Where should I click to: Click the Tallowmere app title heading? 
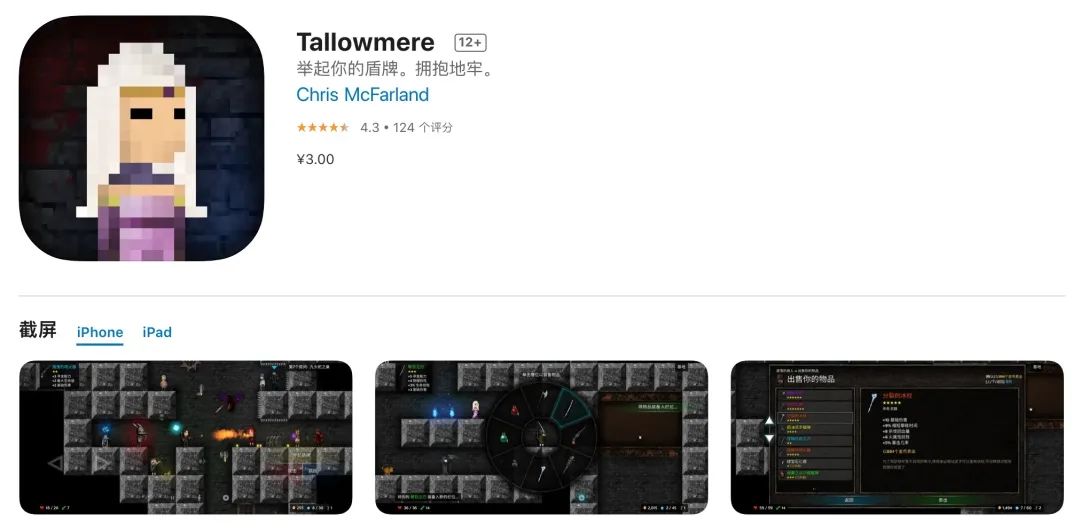(365, 43)
